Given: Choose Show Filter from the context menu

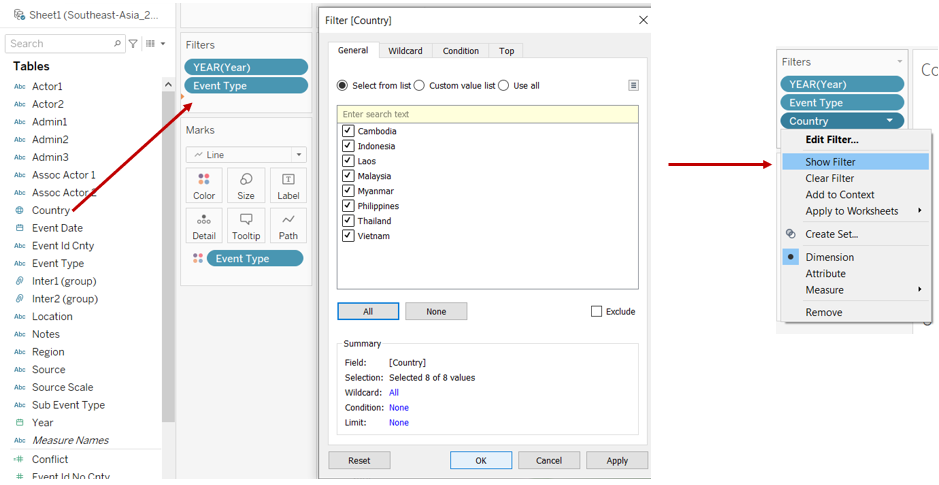Looking at the screenshot, I should (831, 162).
